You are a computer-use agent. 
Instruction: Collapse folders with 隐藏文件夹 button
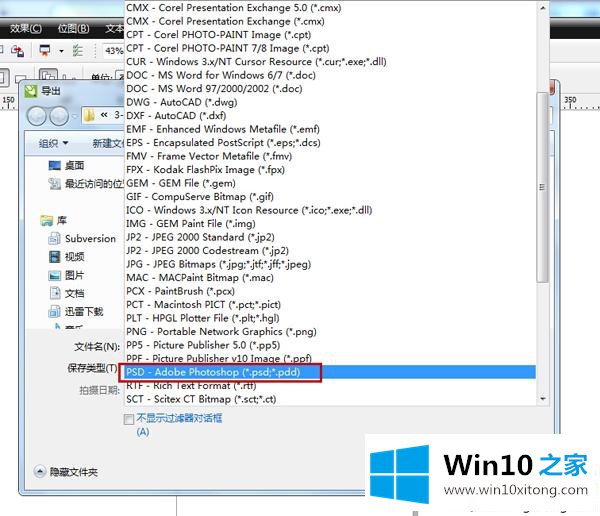pos(66,472)
